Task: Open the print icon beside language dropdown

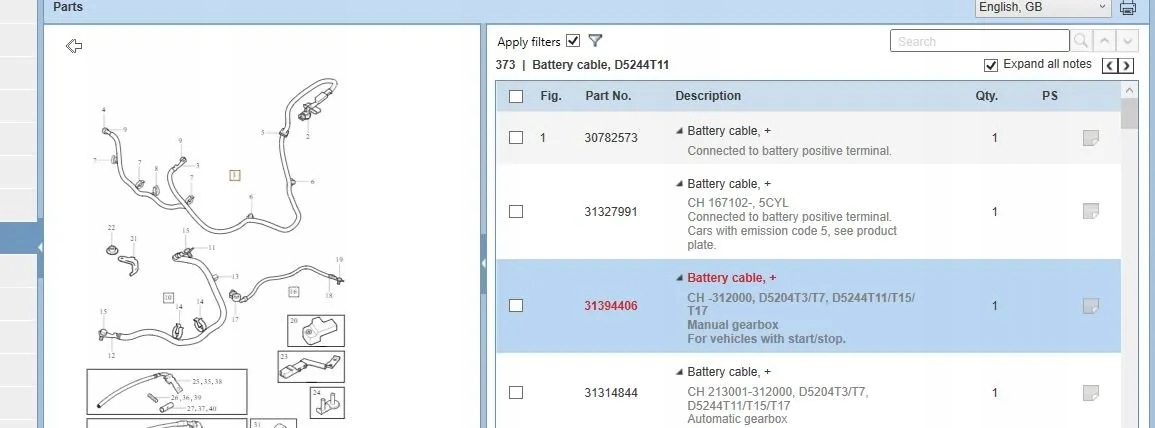Action: point(1128,7)
